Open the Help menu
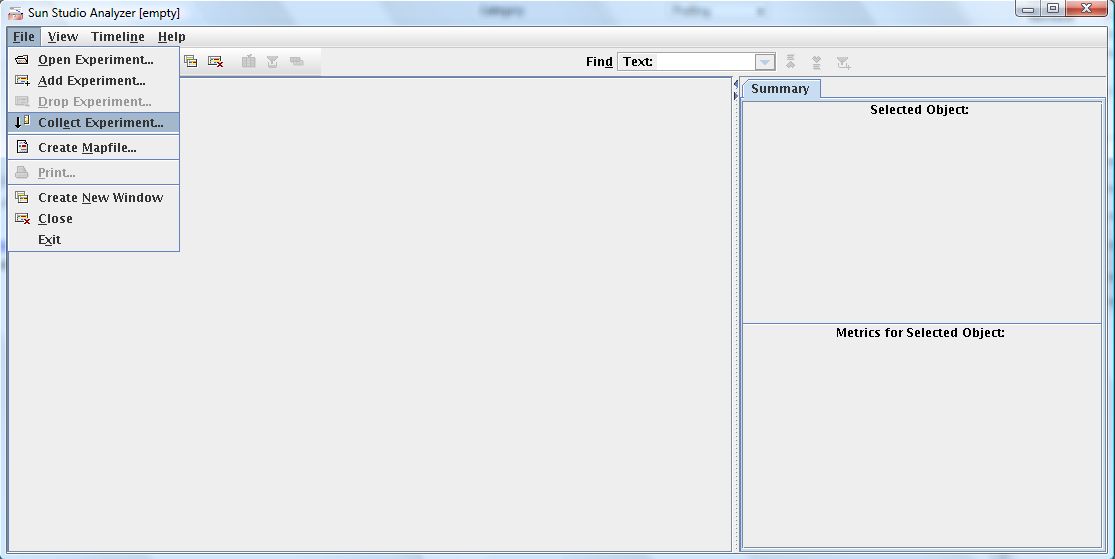 (x=171, y=37)
